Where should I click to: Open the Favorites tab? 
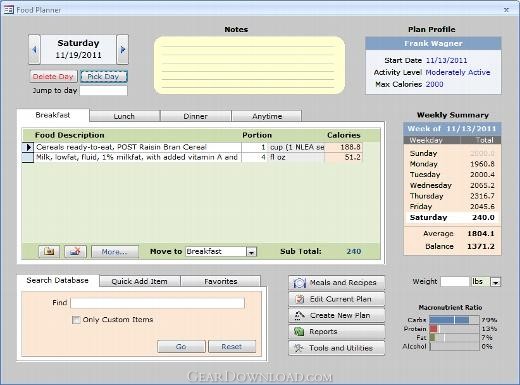[221, 281]
